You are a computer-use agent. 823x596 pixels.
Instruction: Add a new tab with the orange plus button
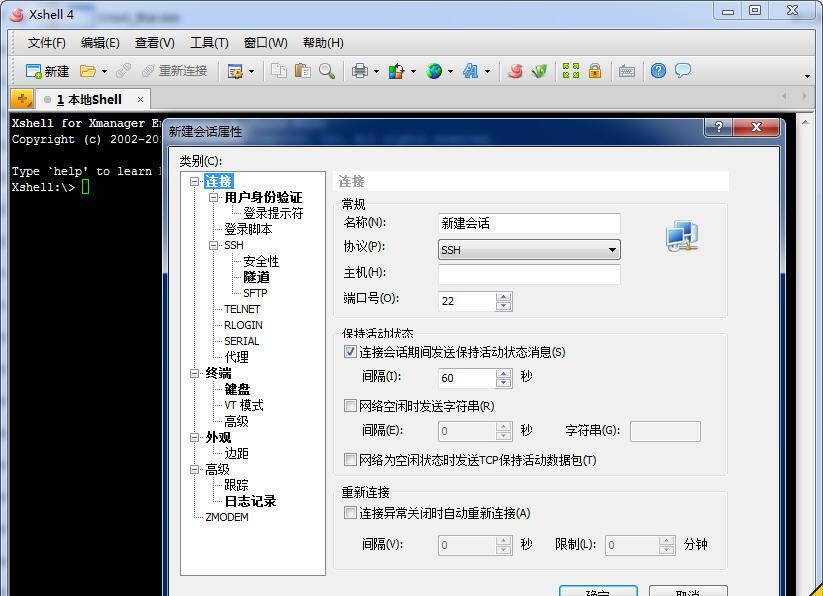tap(22, 99)
